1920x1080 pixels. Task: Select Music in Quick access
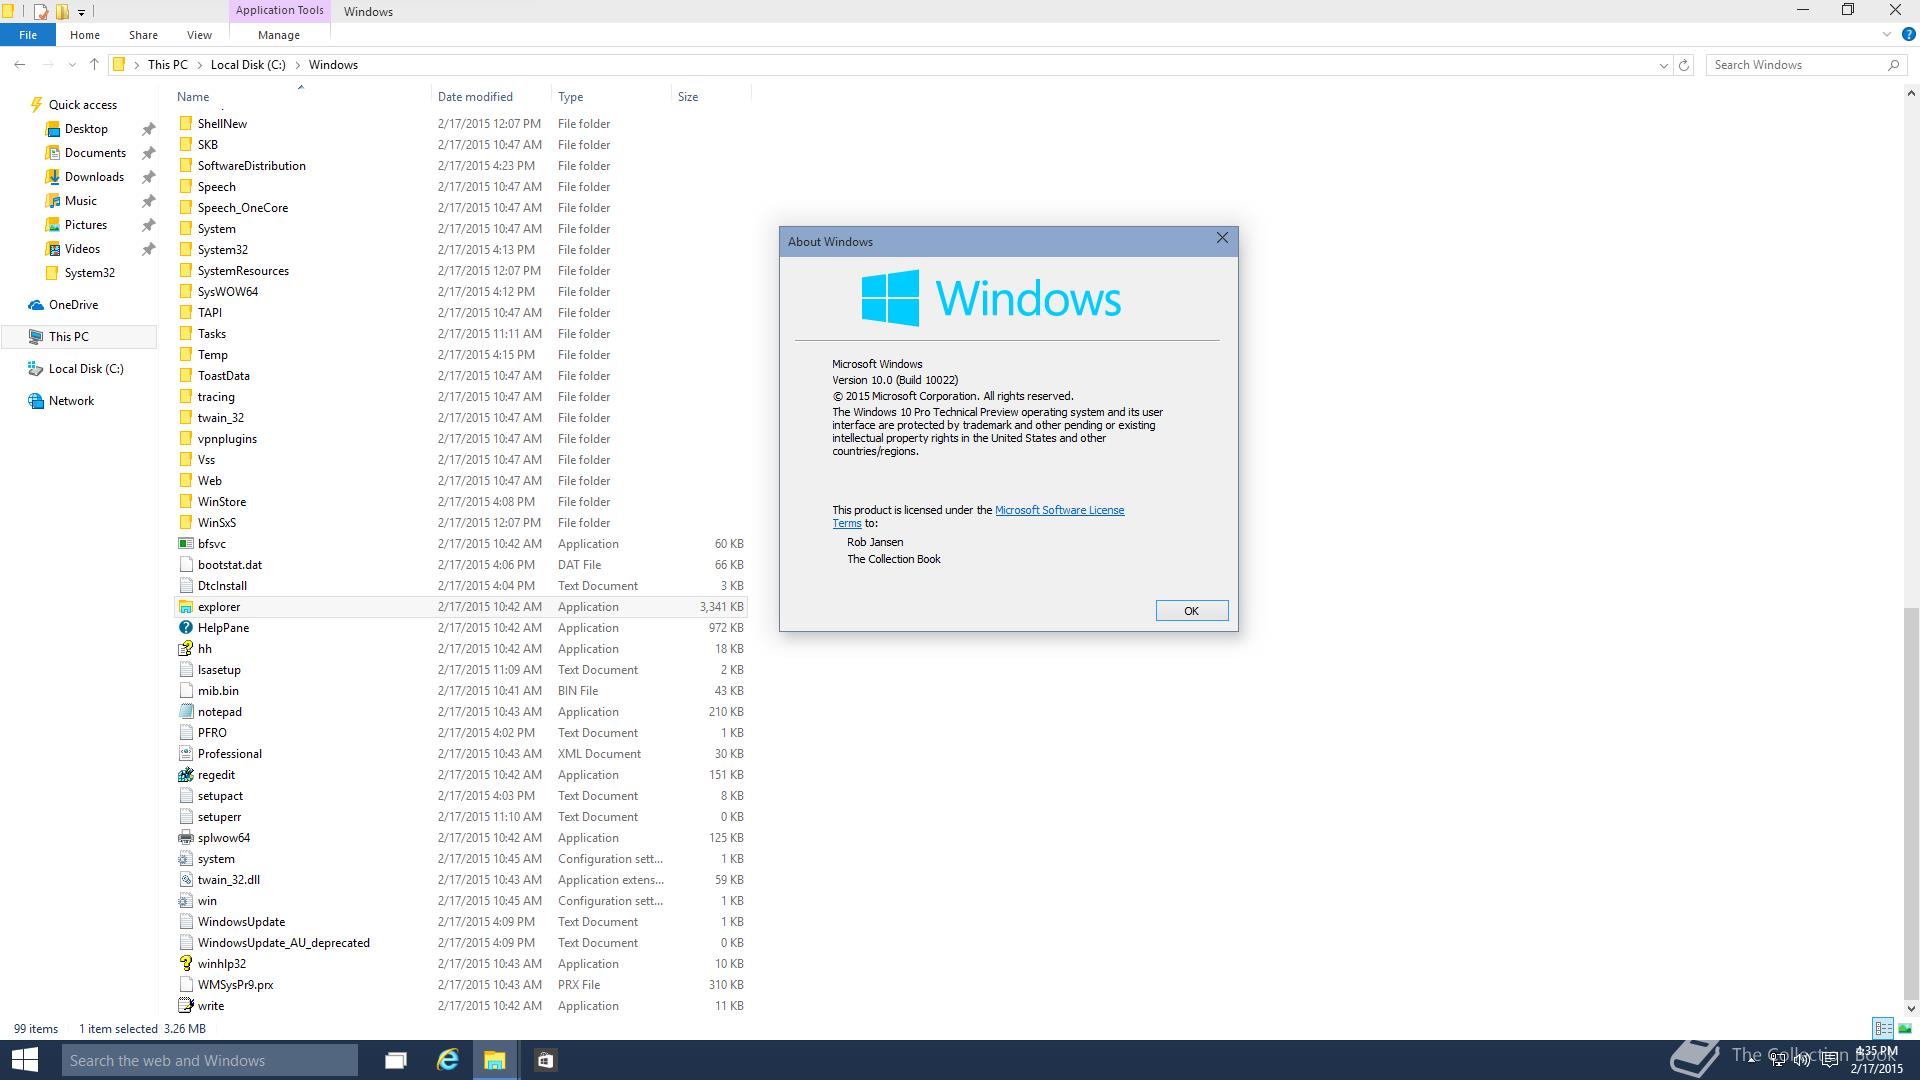pyautogui.click(x=81, y=201)
